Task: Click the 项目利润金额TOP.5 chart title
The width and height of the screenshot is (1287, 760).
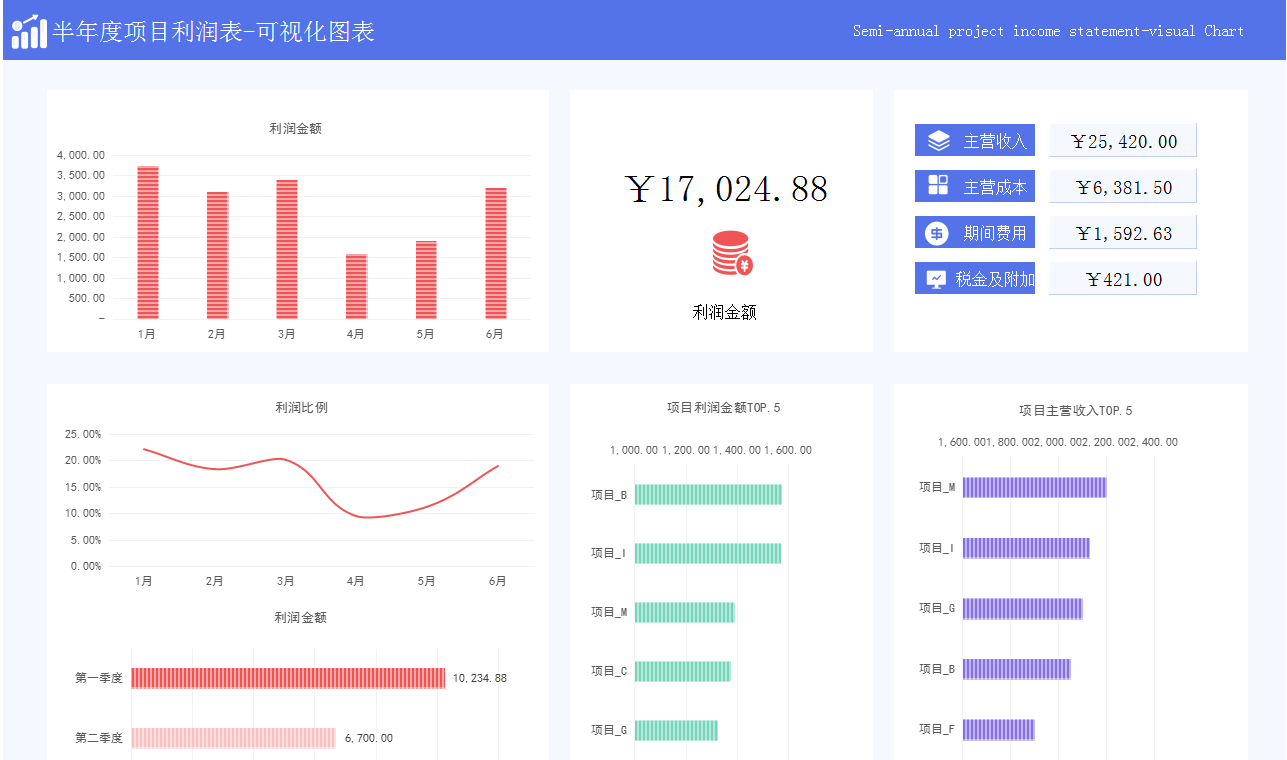Action: tap(724, 408)
